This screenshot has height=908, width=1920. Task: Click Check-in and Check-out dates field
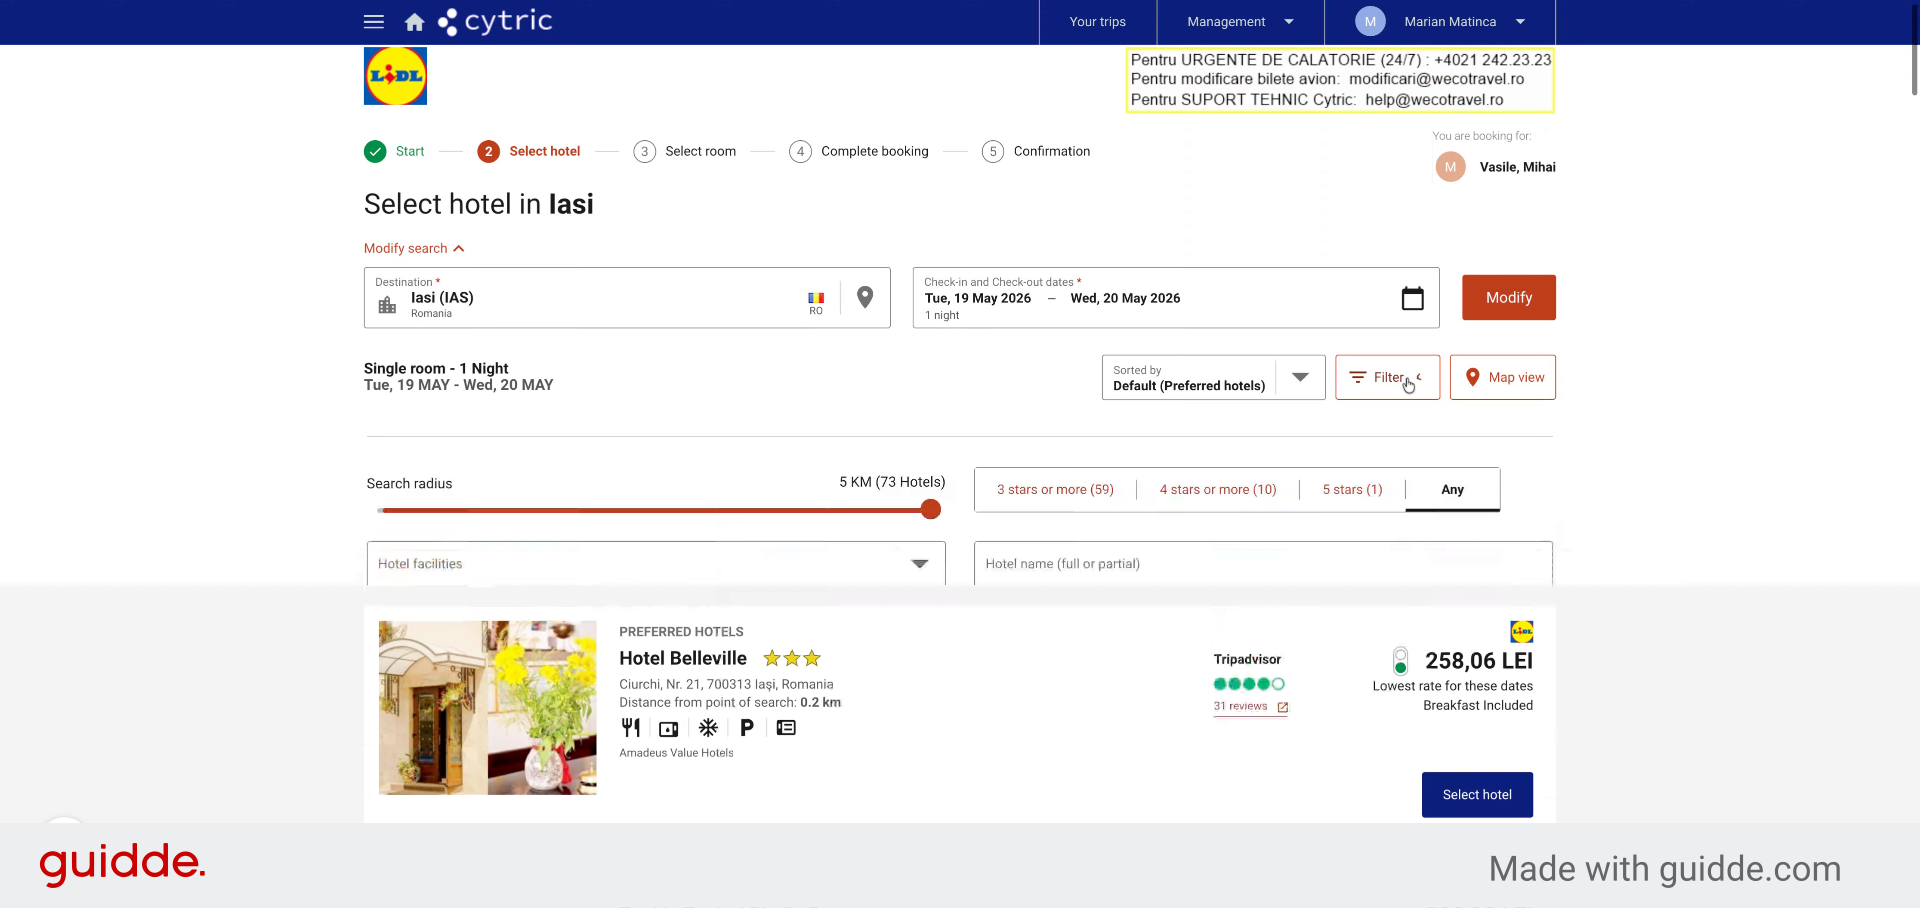[1175, 298]
